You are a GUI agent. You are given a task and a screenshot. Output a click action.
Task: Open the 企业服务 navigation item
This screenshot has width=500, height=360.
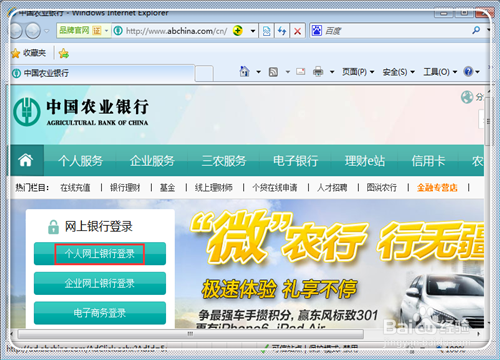click(152, 161)
